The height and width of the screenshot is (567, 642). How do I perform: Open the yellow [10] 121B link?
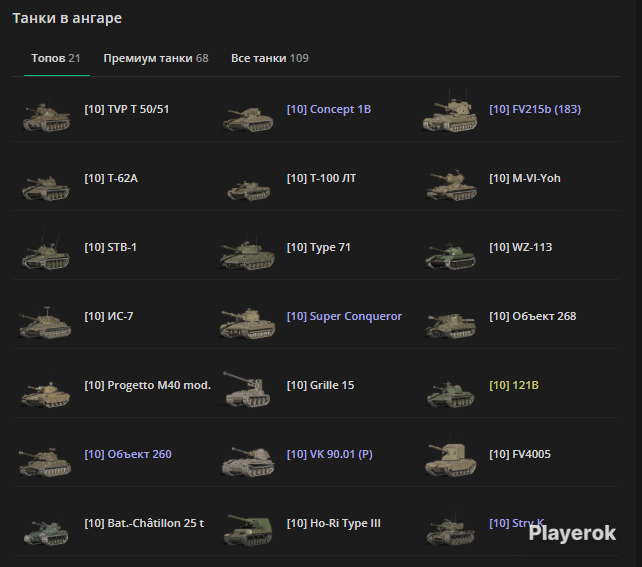pos(514,385)
